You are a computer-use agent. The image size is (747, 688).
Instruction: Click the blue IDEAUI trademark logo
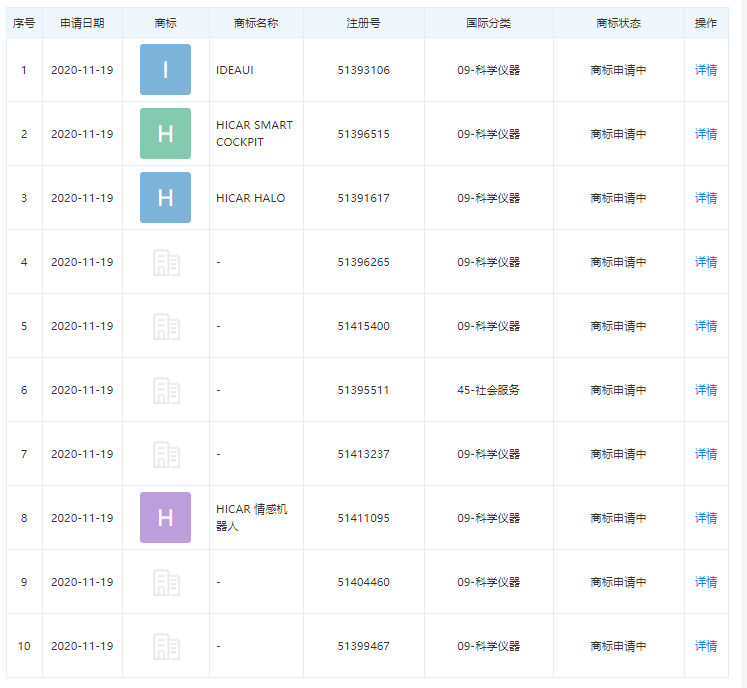165,70
